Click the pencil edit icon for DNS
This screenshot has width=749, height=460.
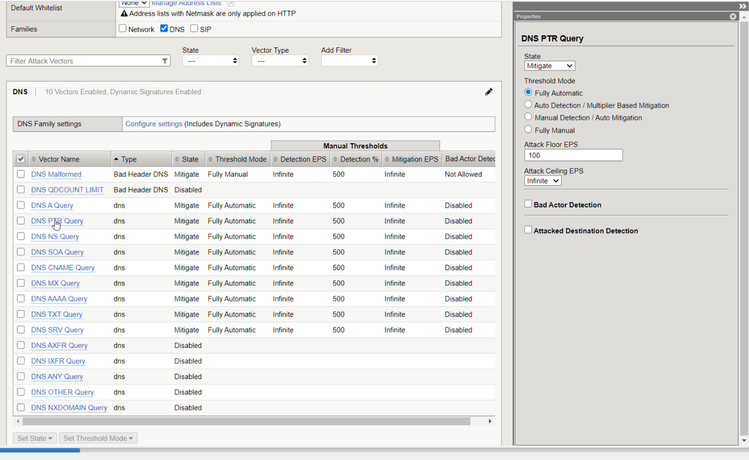tap(489, 92)
